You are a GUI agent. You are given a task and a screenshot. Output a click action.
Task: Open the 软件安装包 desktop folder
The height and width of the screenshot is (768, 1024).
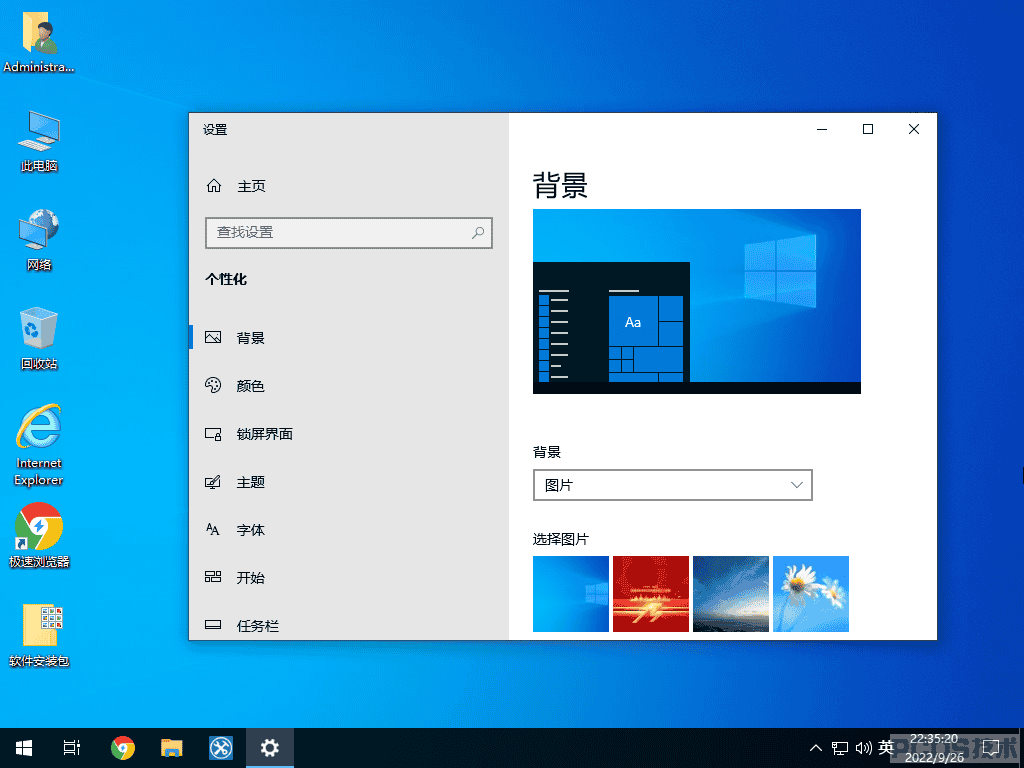click(x=39, y=635)
